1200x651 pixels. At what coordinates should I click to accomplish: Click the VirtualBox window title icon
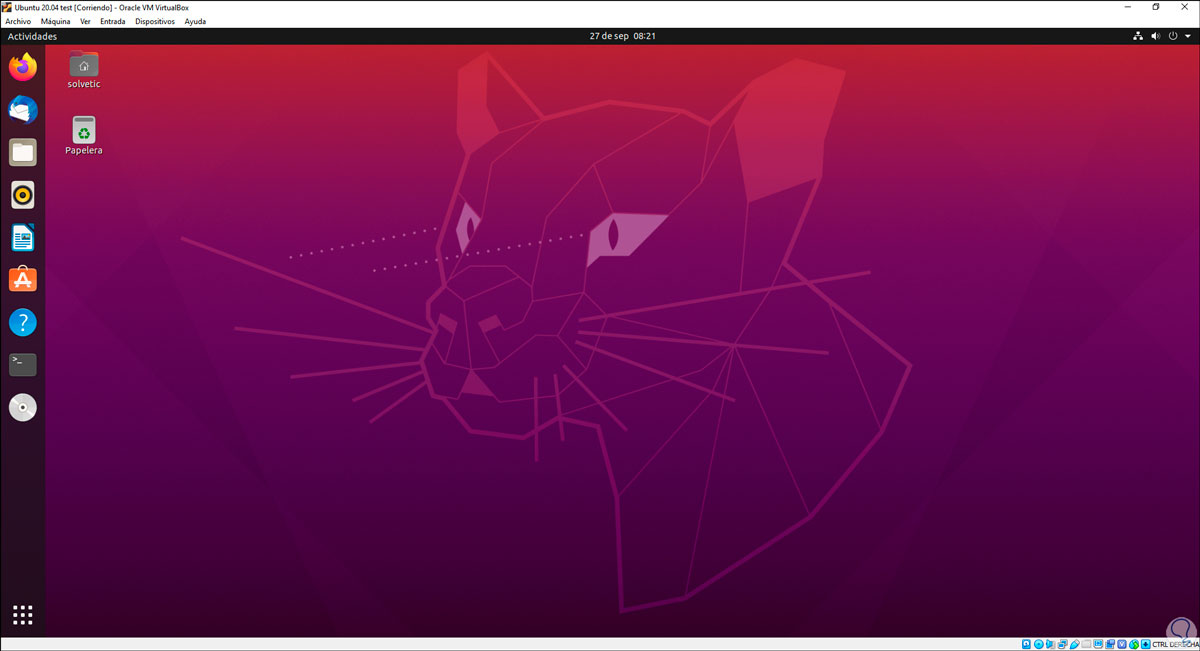point(7,7)
